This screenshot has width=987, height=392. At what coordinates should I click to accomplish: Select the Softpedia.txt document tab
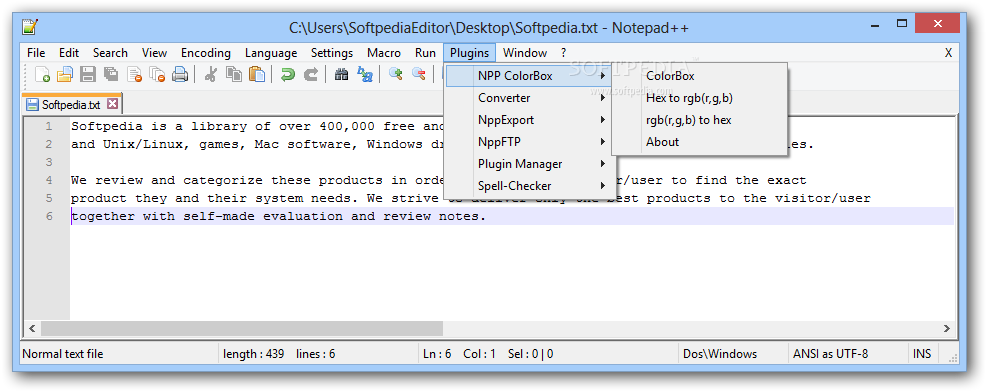tap(72, 104)
